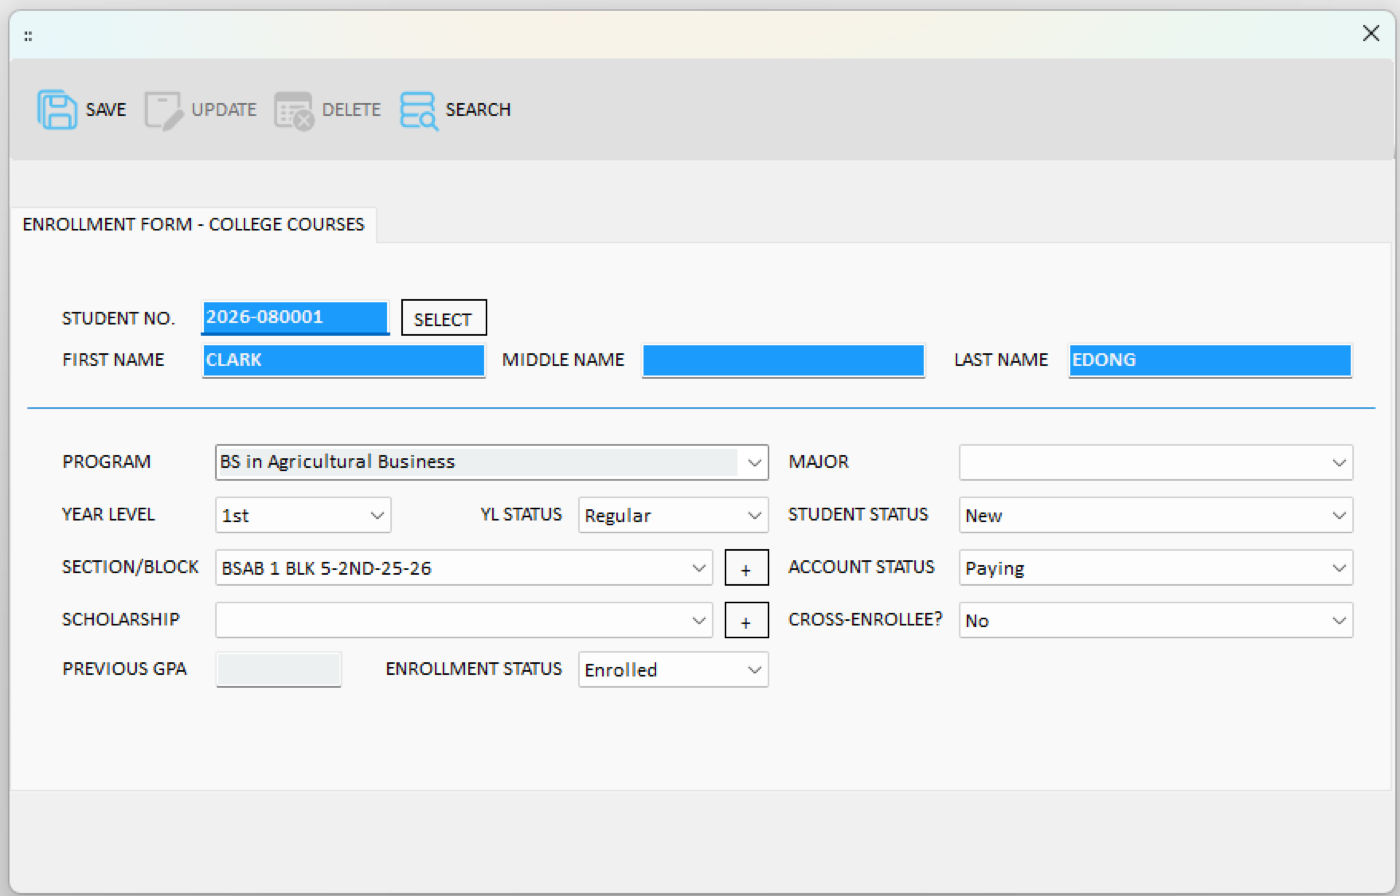Open the Program dropdown
The height and width of the screenshot is (896, 1400).
(x=492, y=462)
